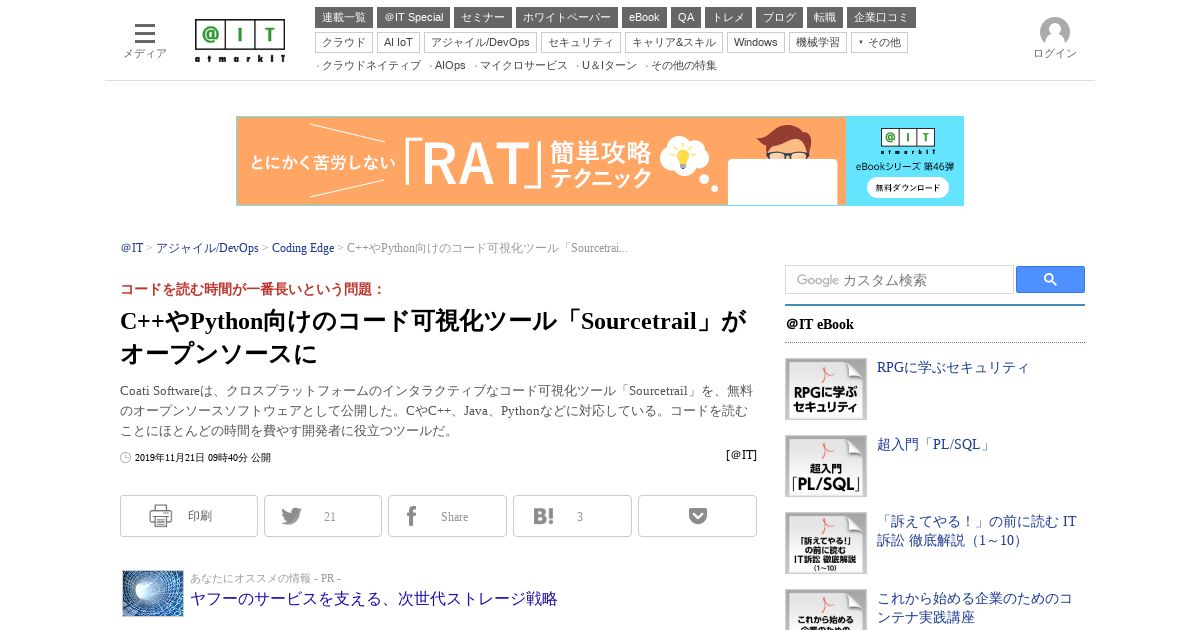The width and height of the screenshot is (1200, 630).
Task: Share article on Facebook button
Action: click(x=447, y=516)
